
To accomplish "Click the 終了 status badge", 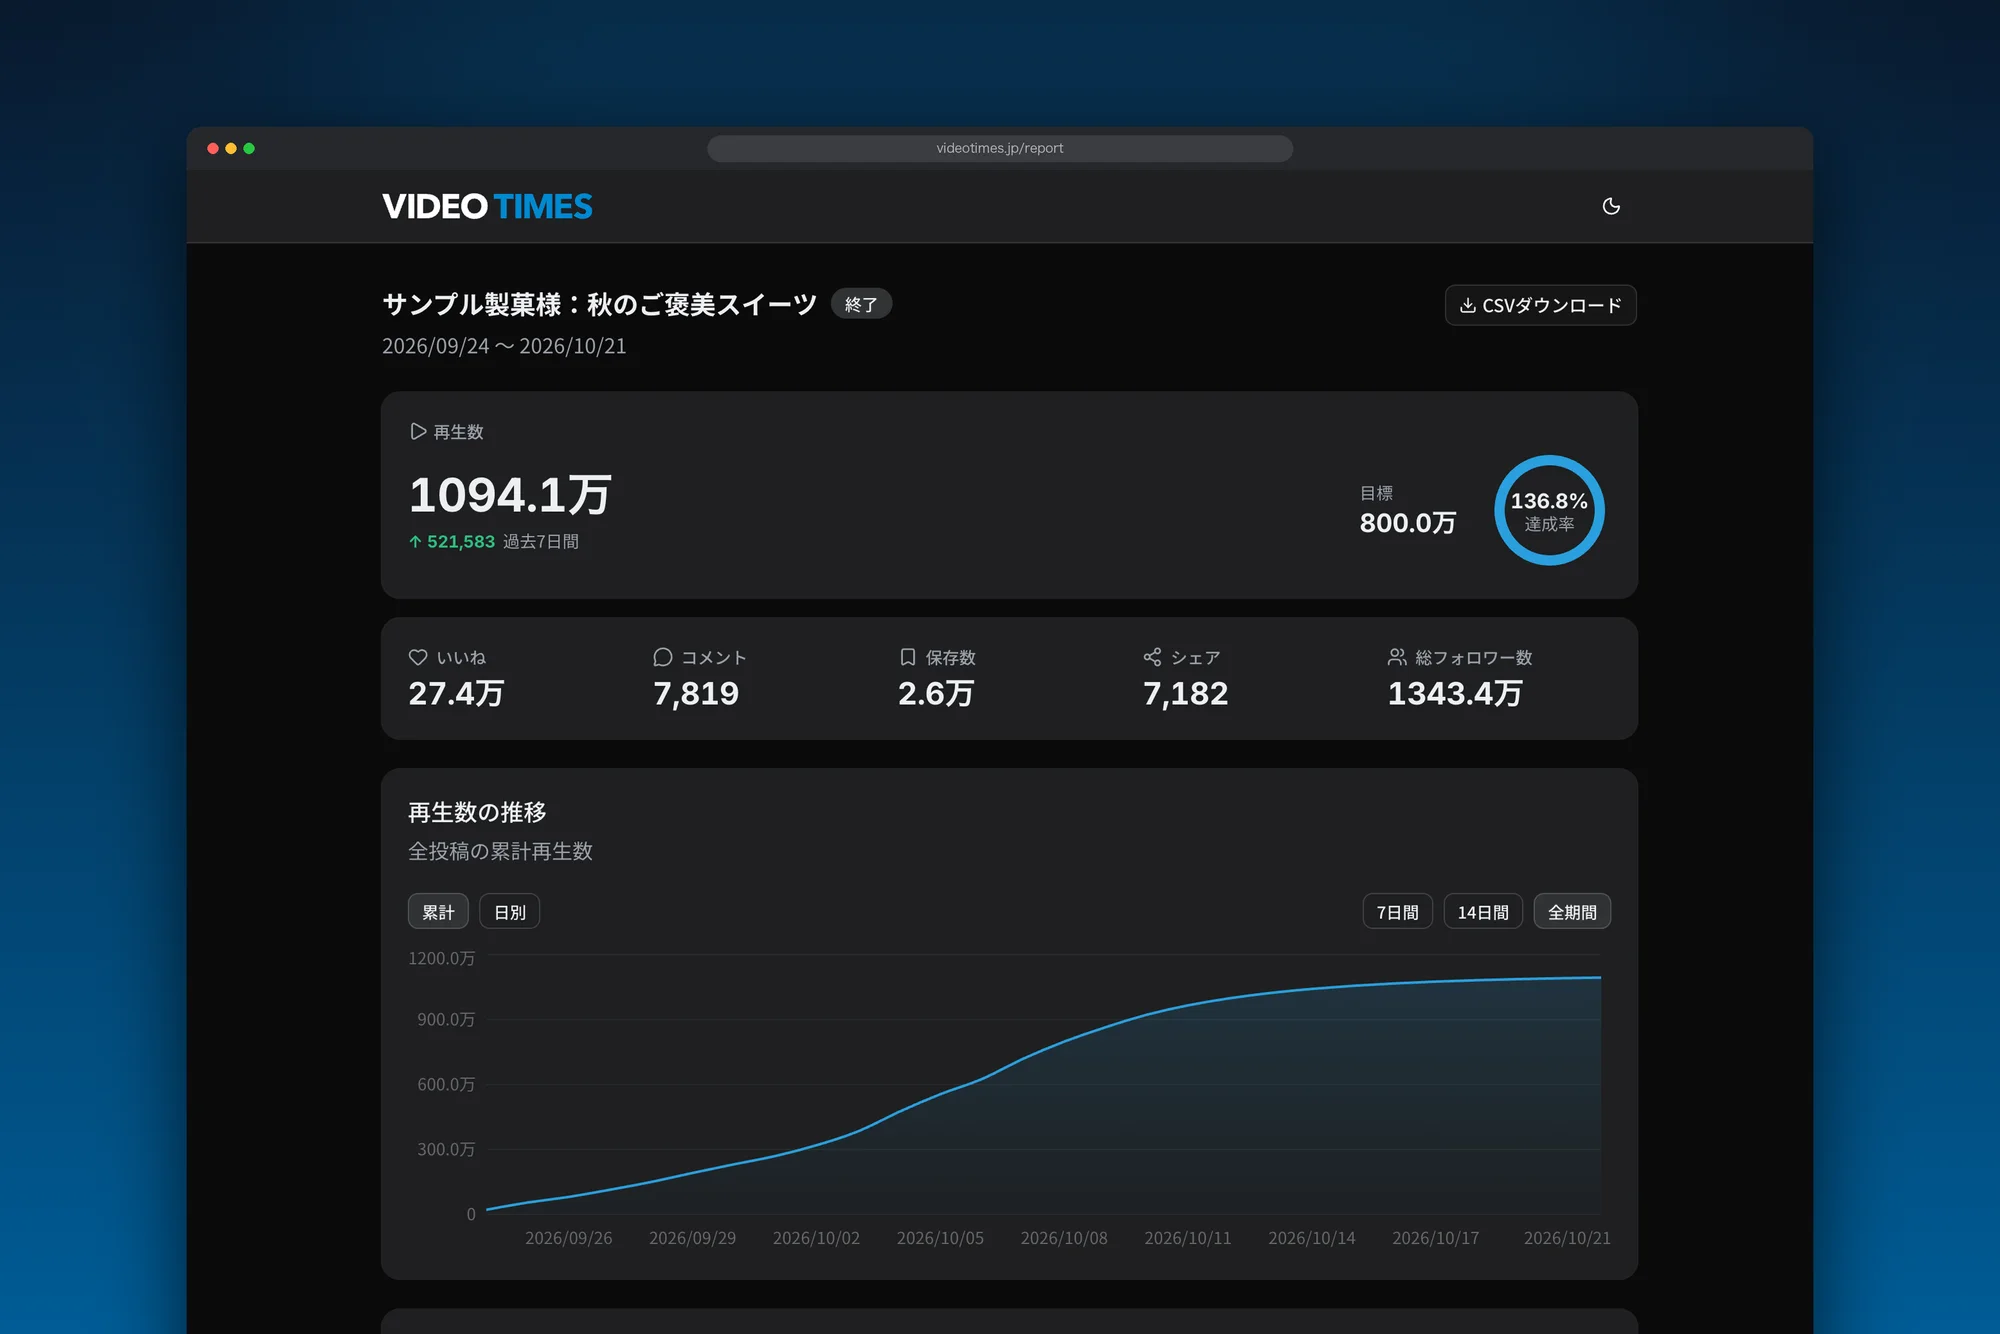I will (x=861, y=304).
